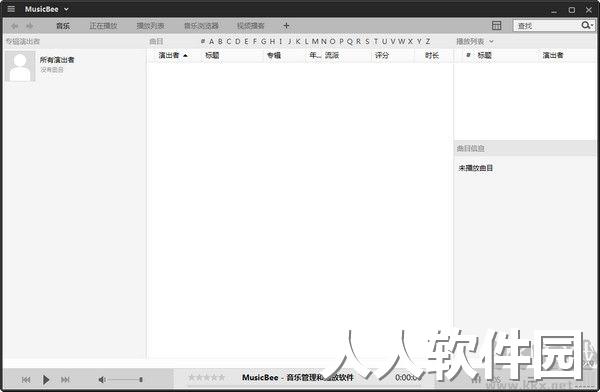This screenshot has width=600, height=392.
Task: Jump to letter M in alphabet bar
Action: coord(315,41)
